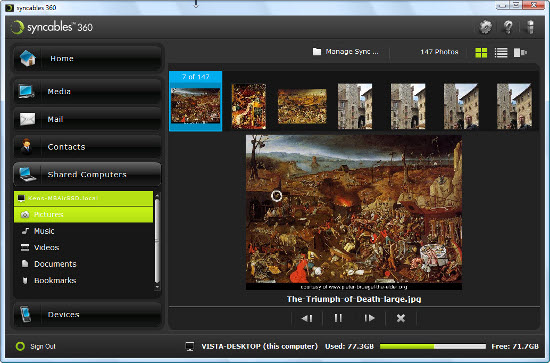Click the sidebar list scrollbar

[x=157, y=241]
